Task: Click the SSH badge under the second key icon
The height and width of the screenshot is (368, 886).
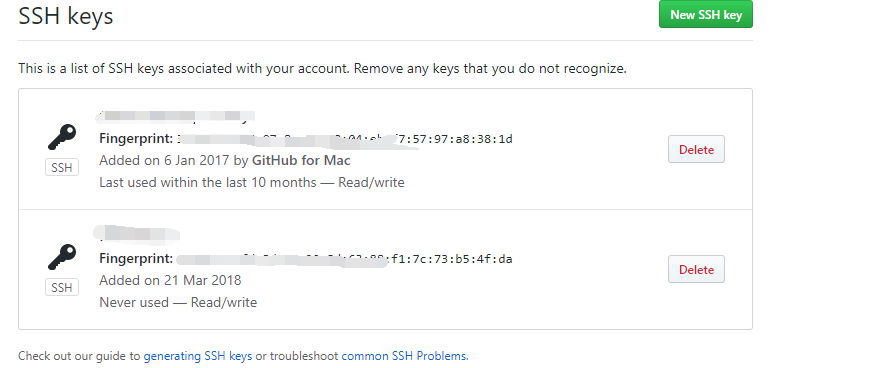Action: (62, 288)
